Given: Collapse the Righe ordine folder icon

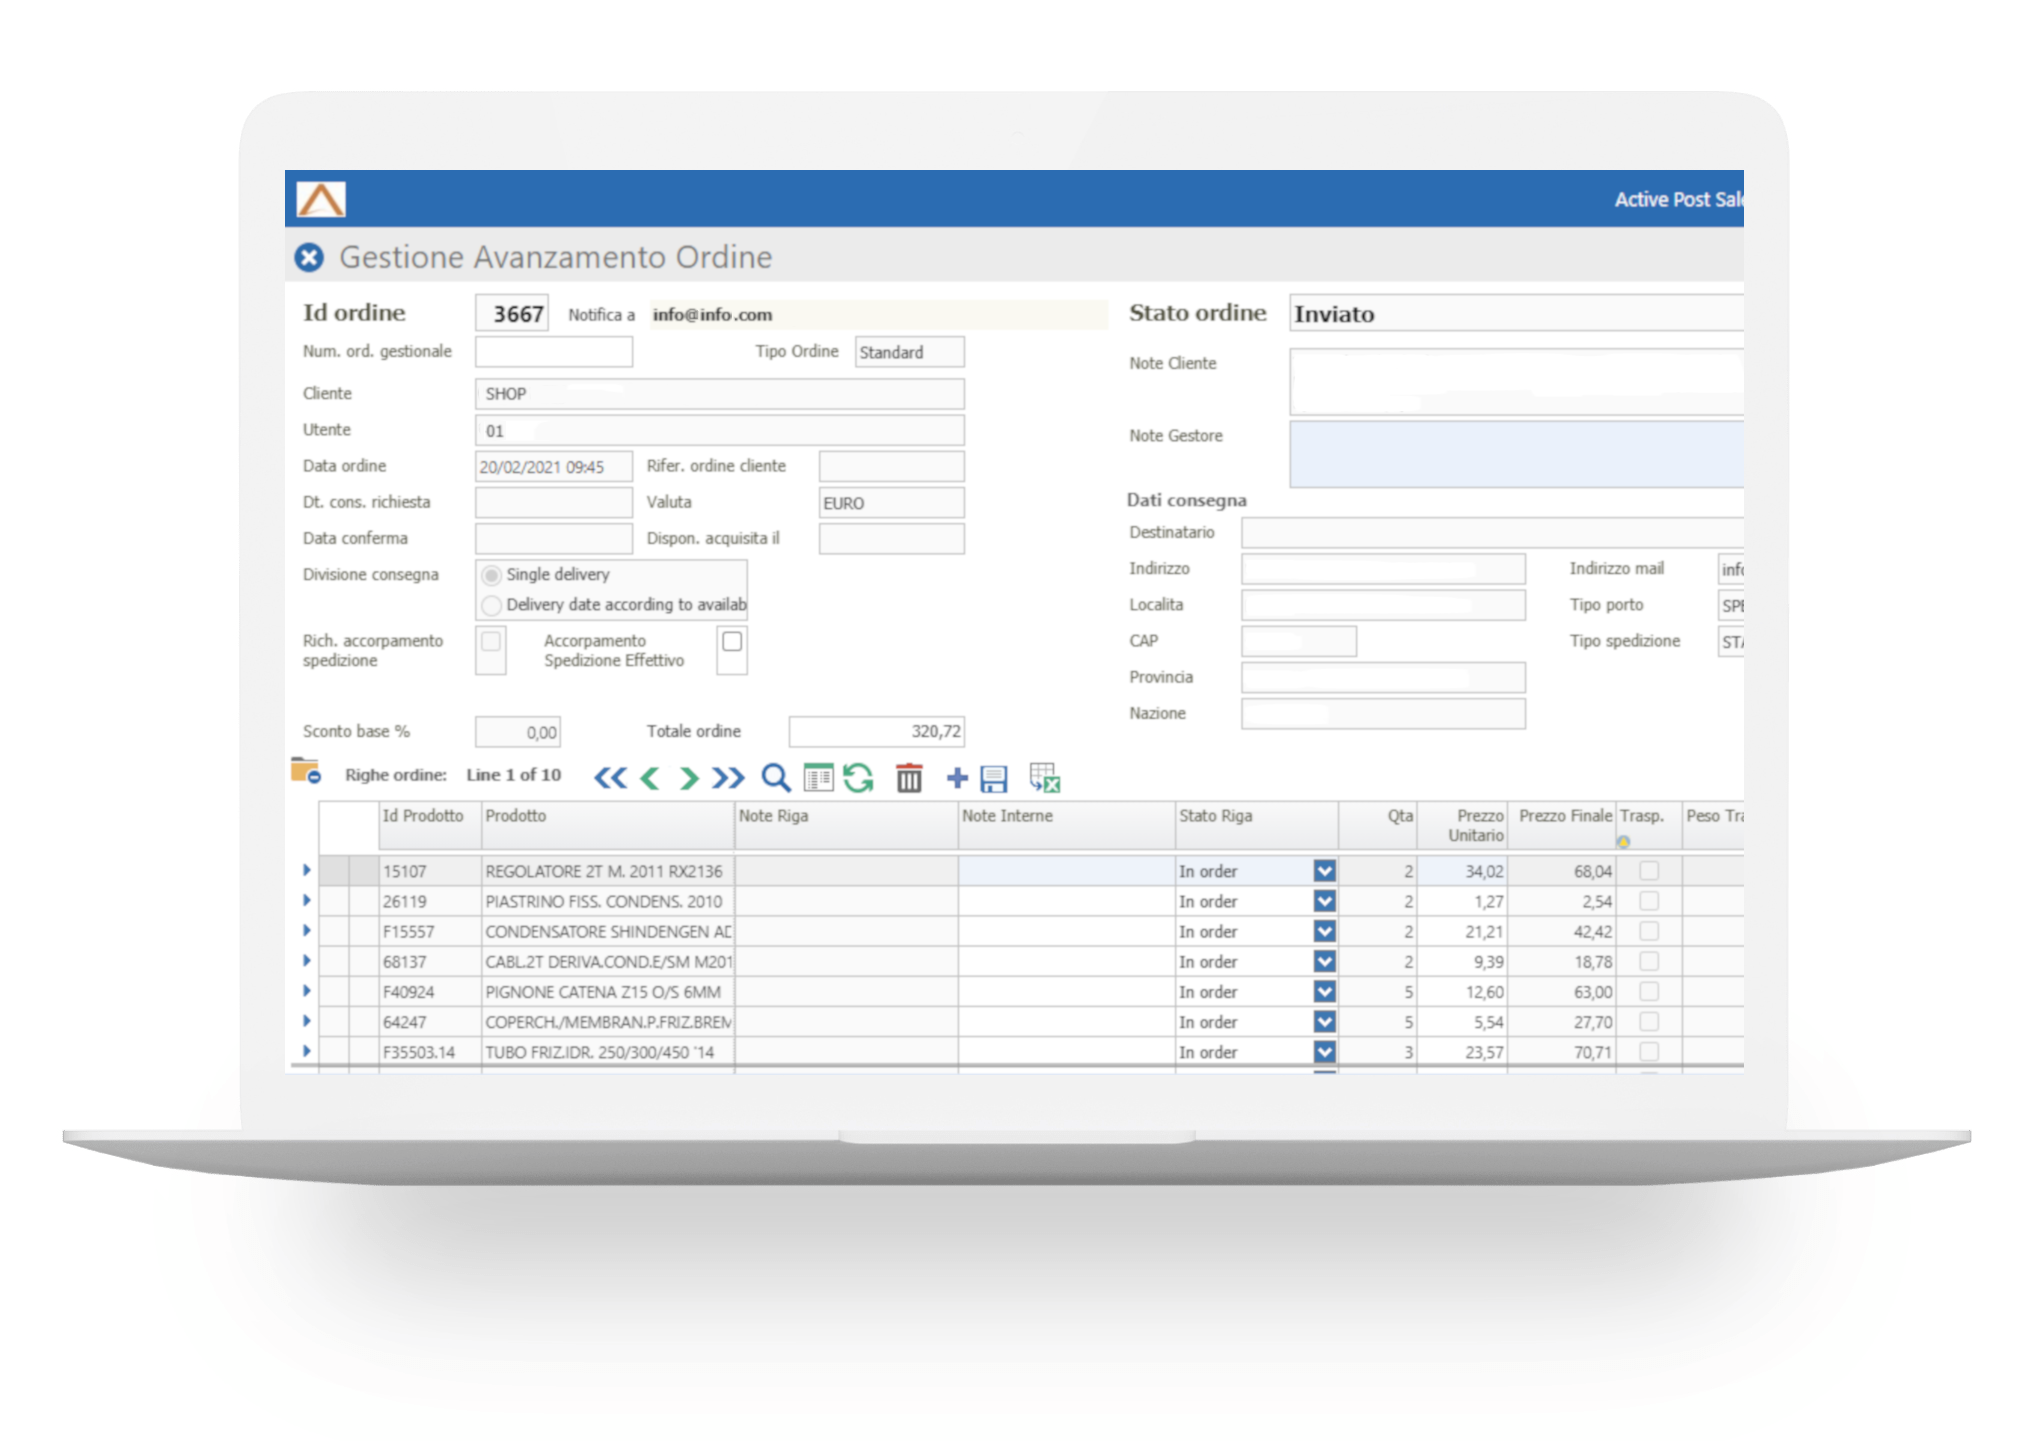Looking at the screenshot, I should (x=305, y=771).
